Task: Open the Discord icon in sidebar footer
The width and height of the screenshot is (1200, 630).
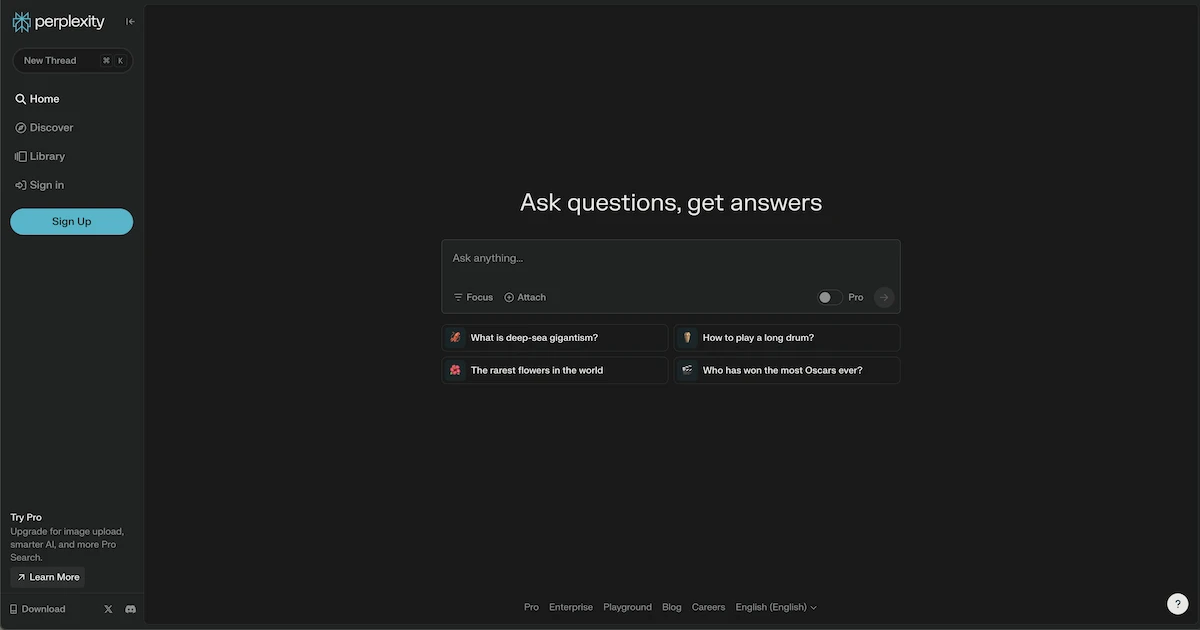Action: (130, 609)
